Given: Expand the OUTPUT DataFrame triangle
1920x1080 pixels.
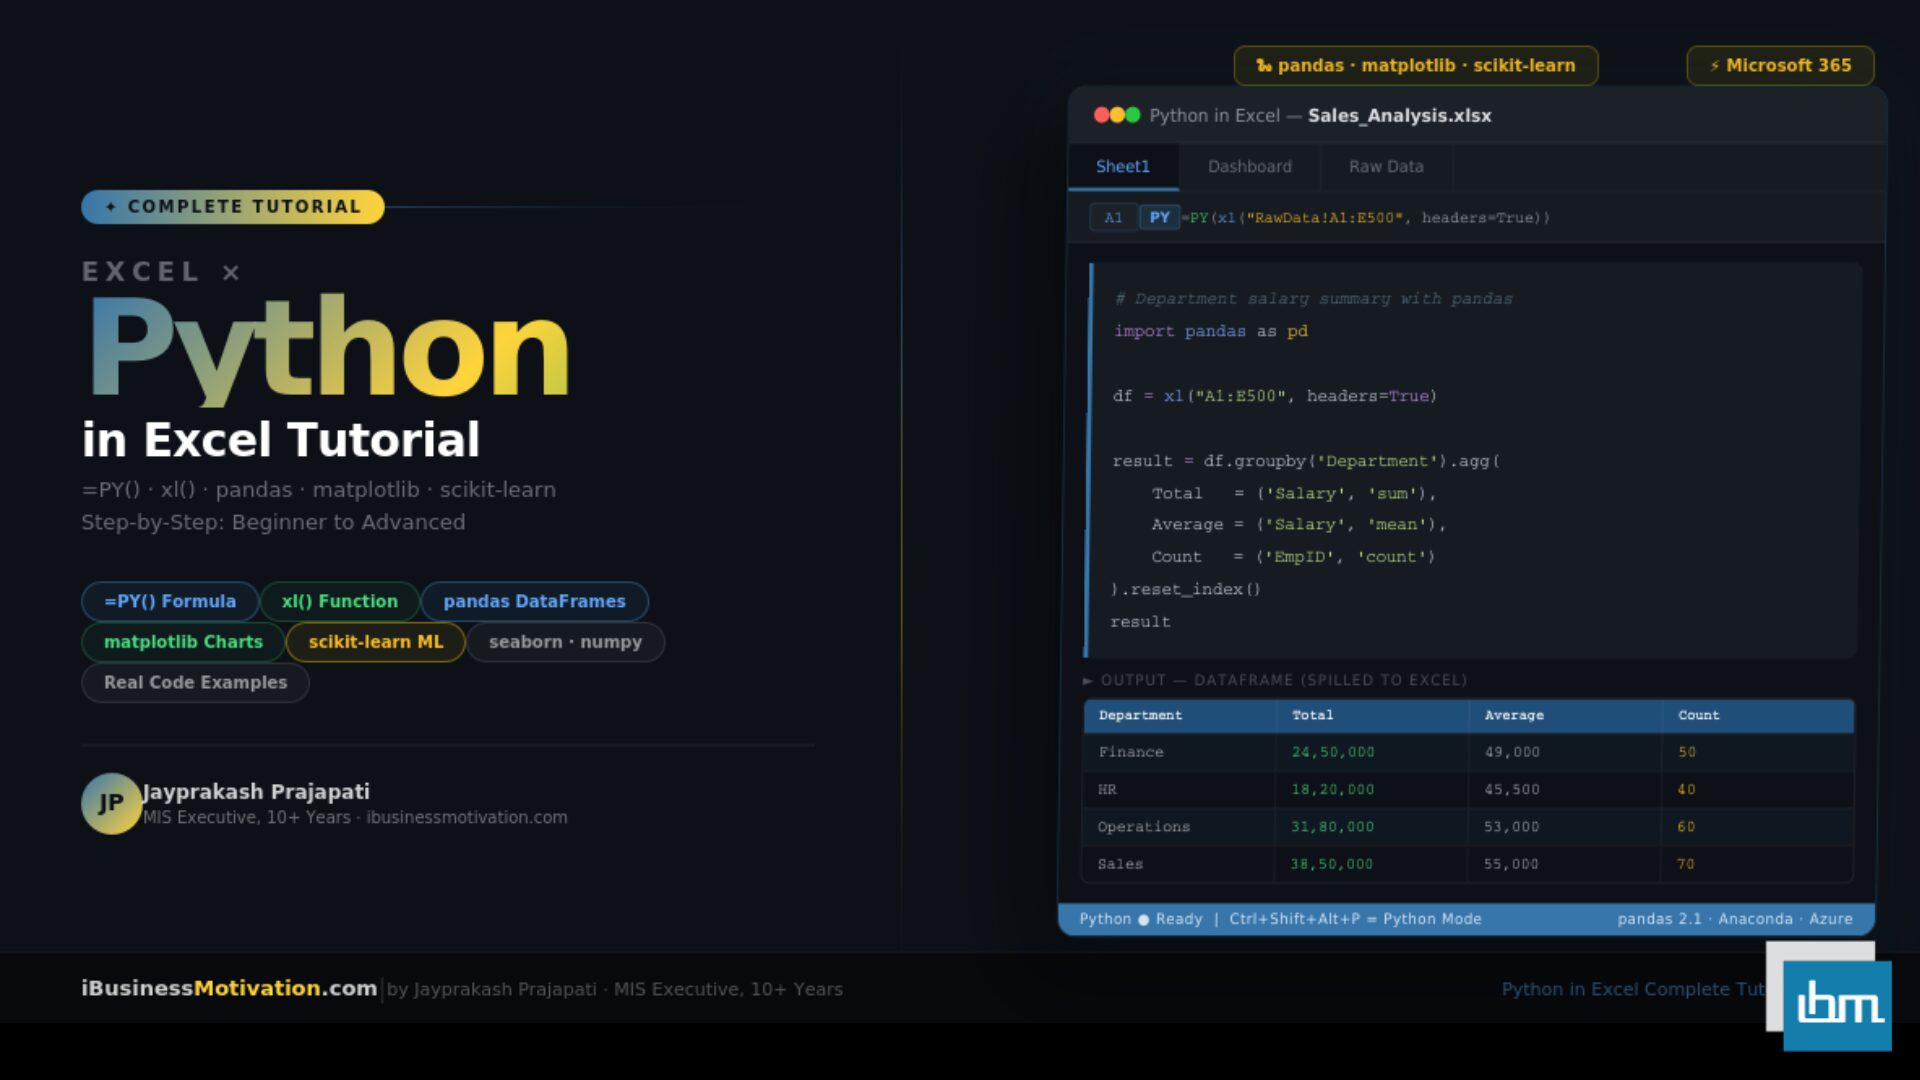Looking at the screenshot, I should point(1087,681).
